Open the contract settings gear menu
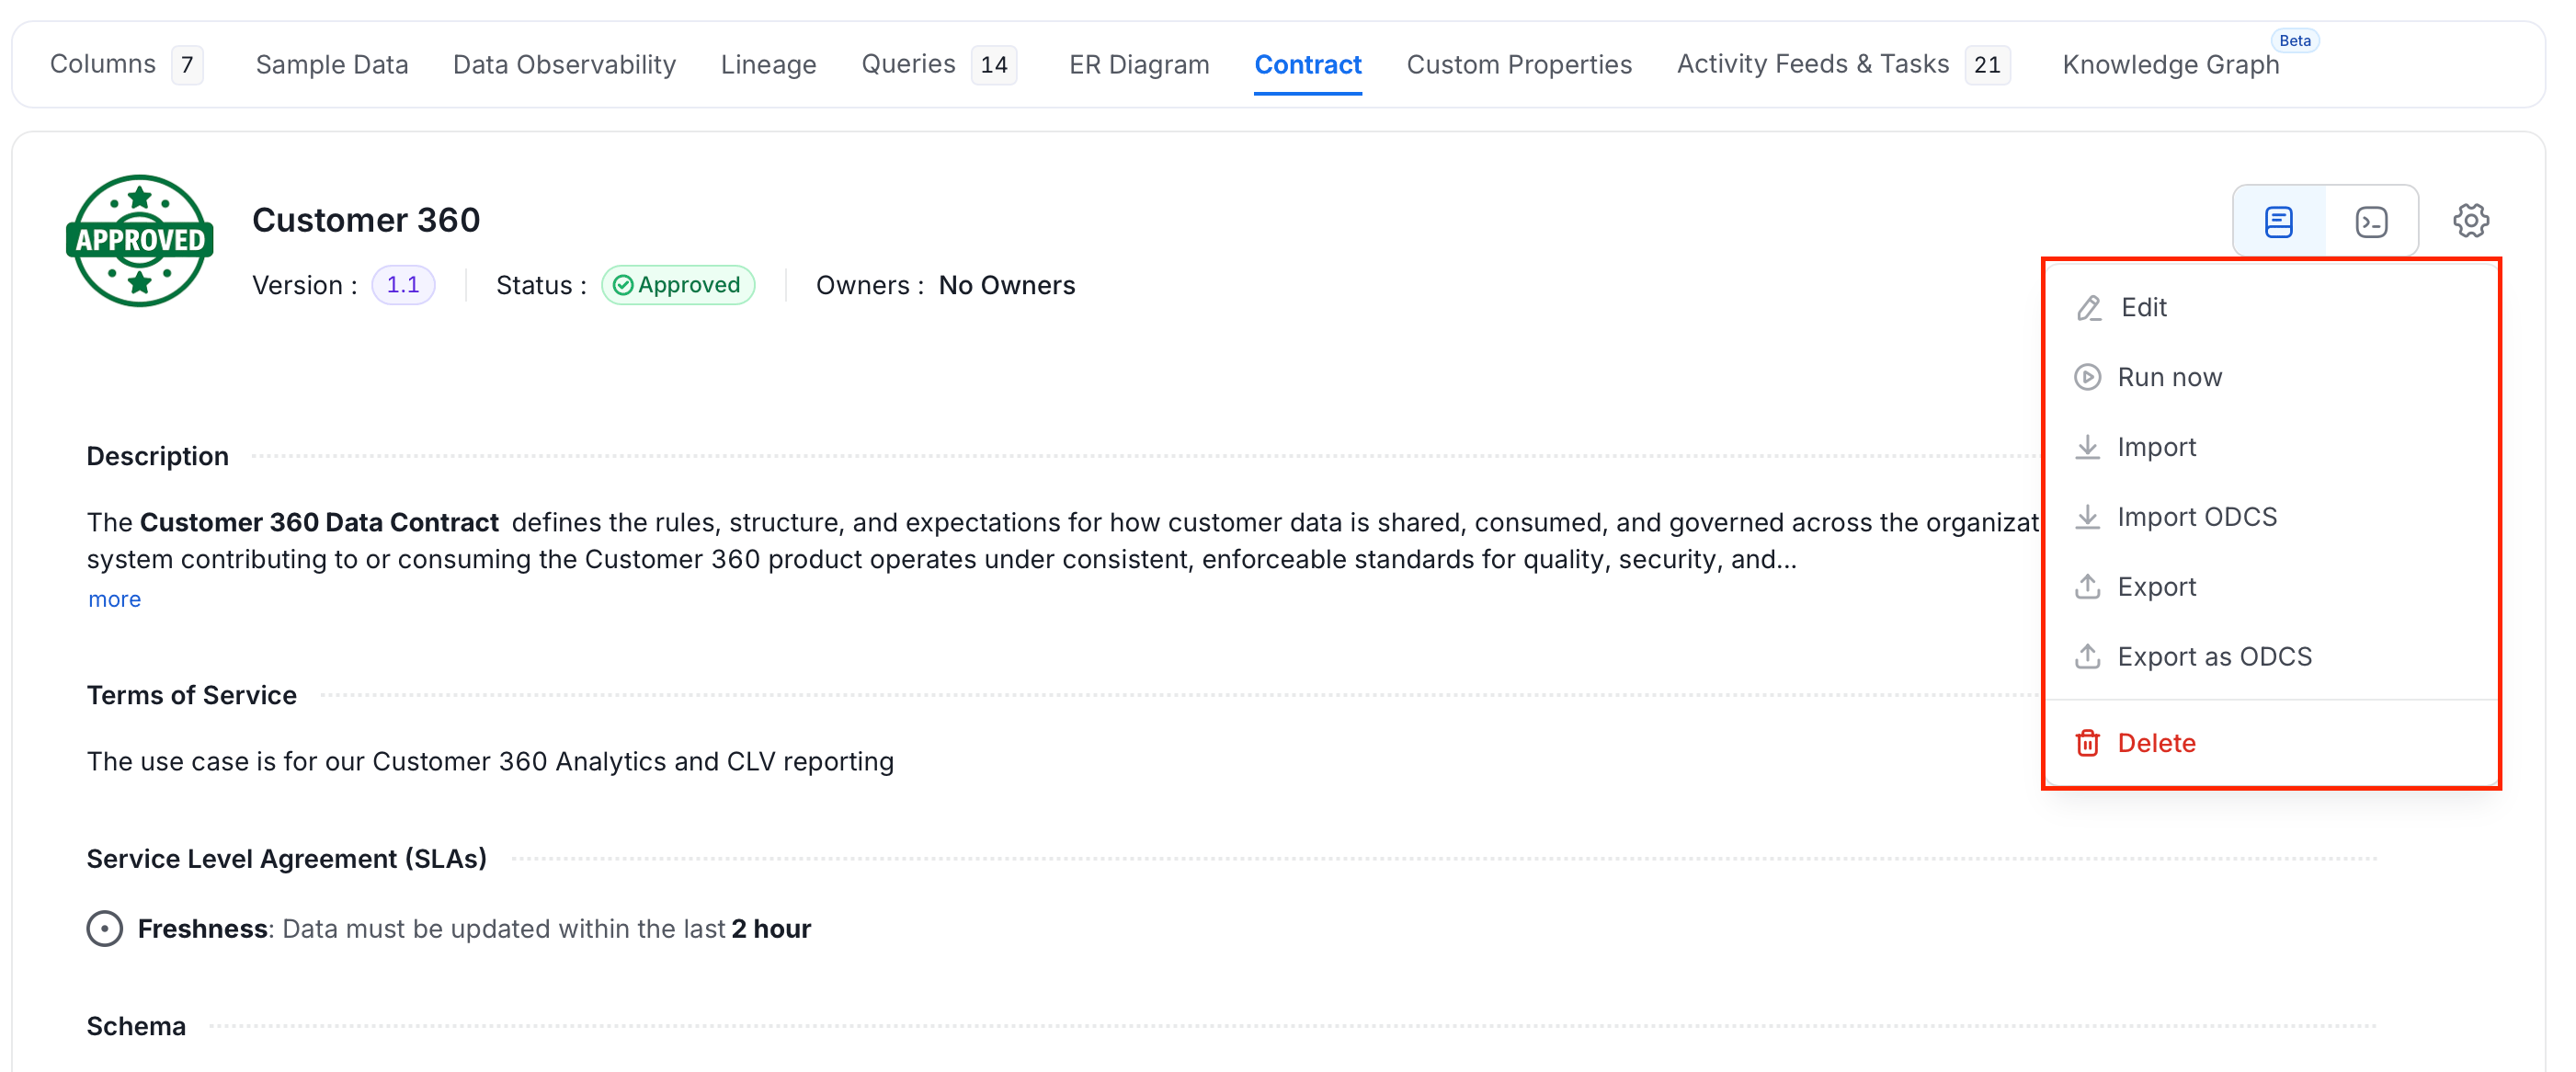This screenshot has height=1072, width=2576. pos(2470,221)
